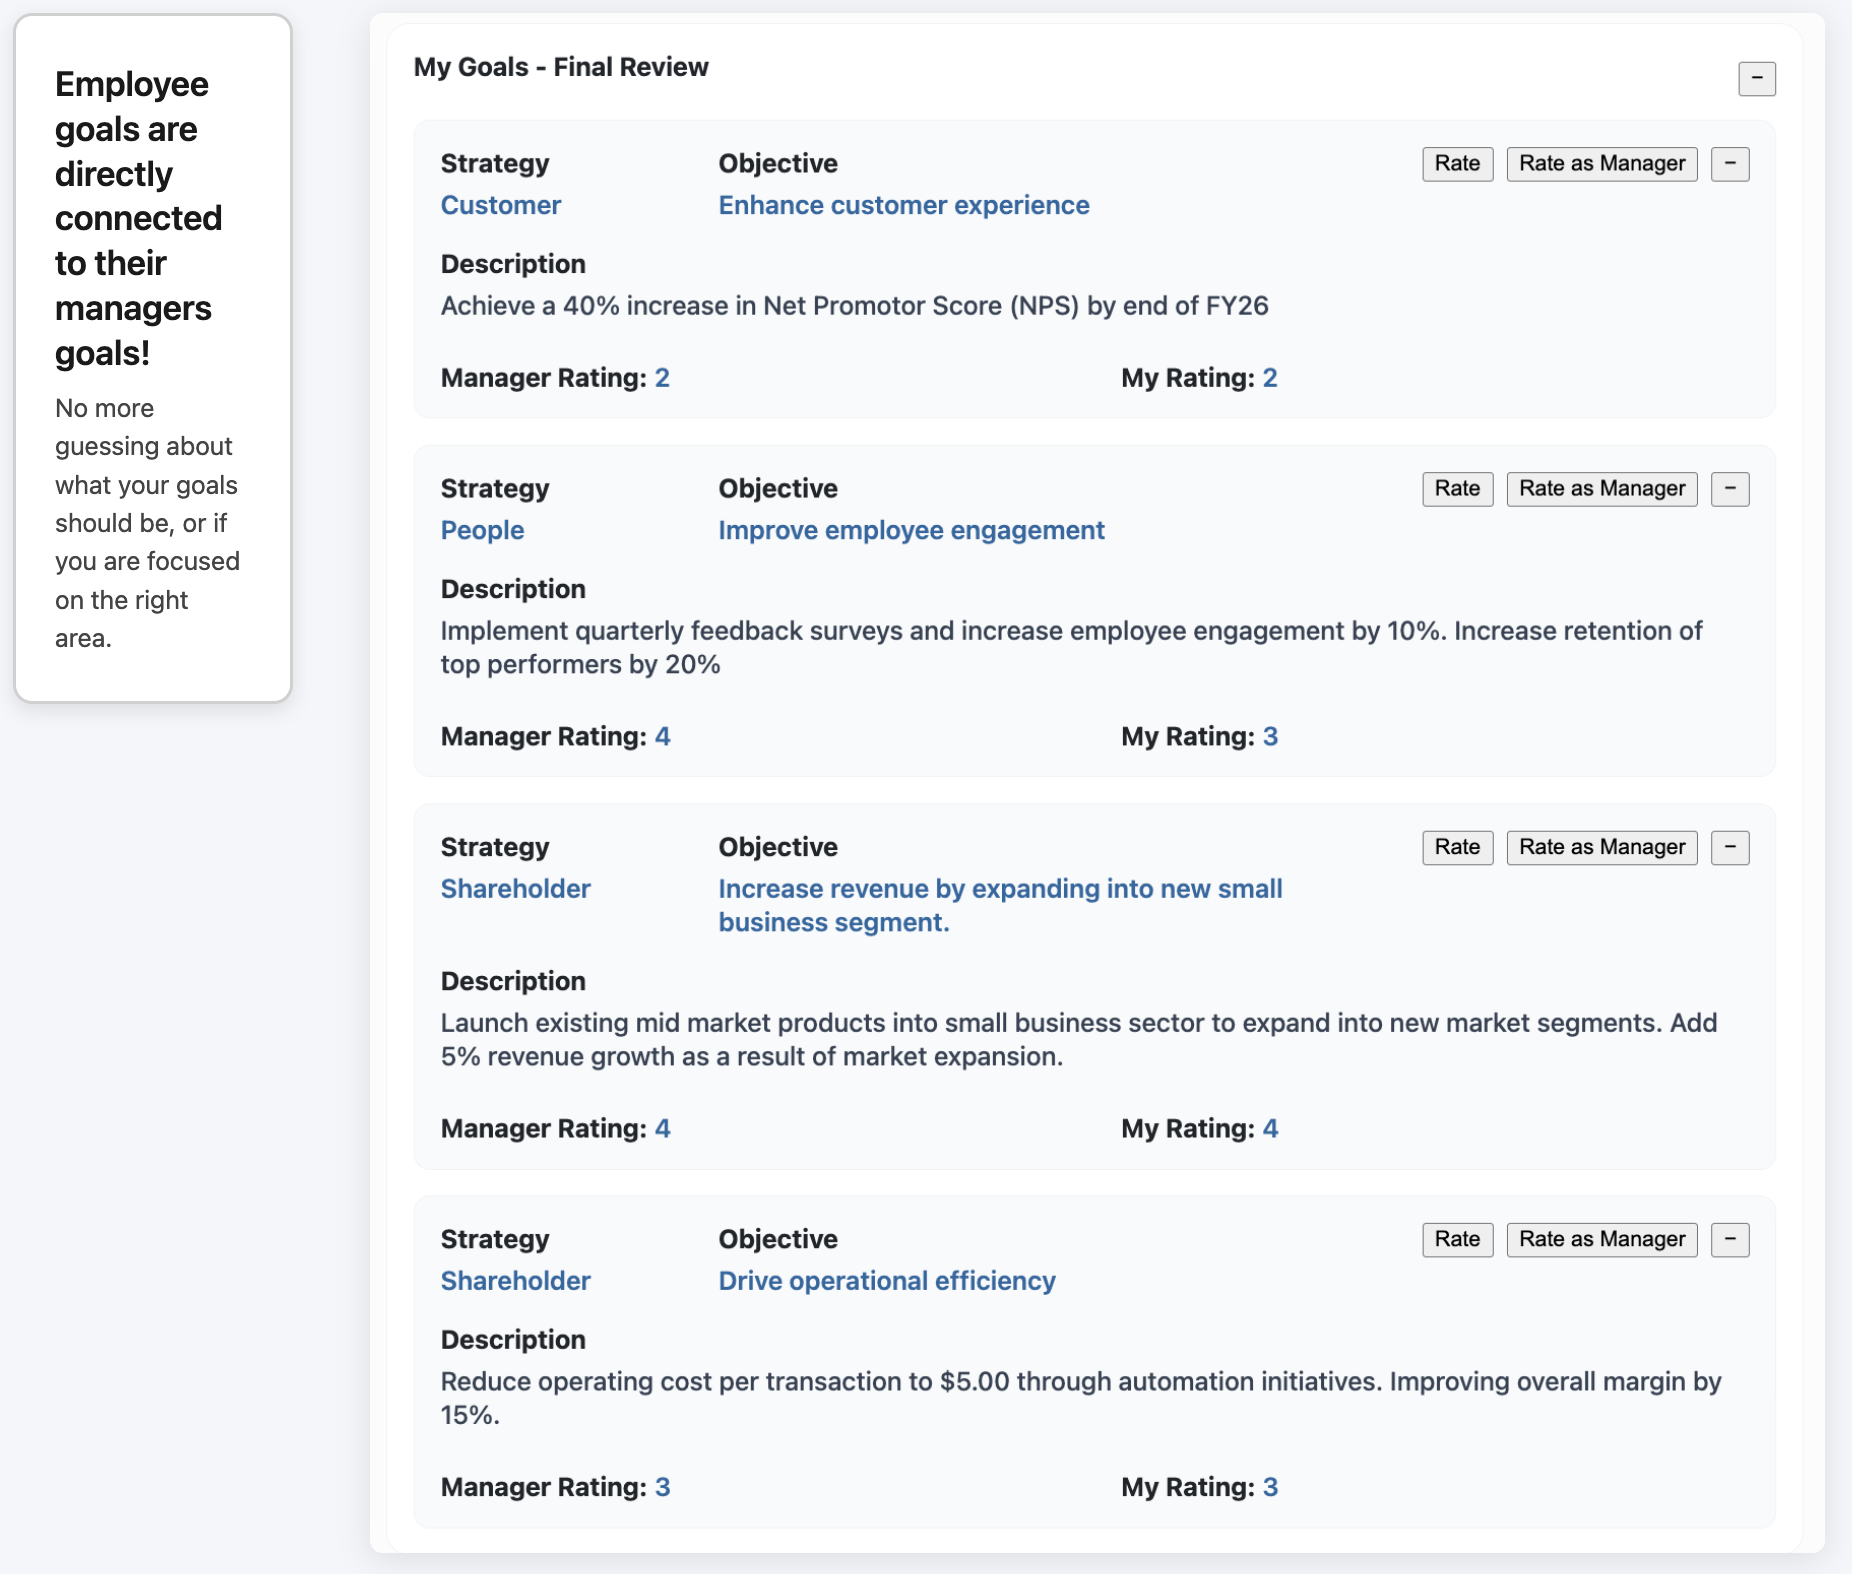Rate the small business revenue goal

coord(1457,848)
